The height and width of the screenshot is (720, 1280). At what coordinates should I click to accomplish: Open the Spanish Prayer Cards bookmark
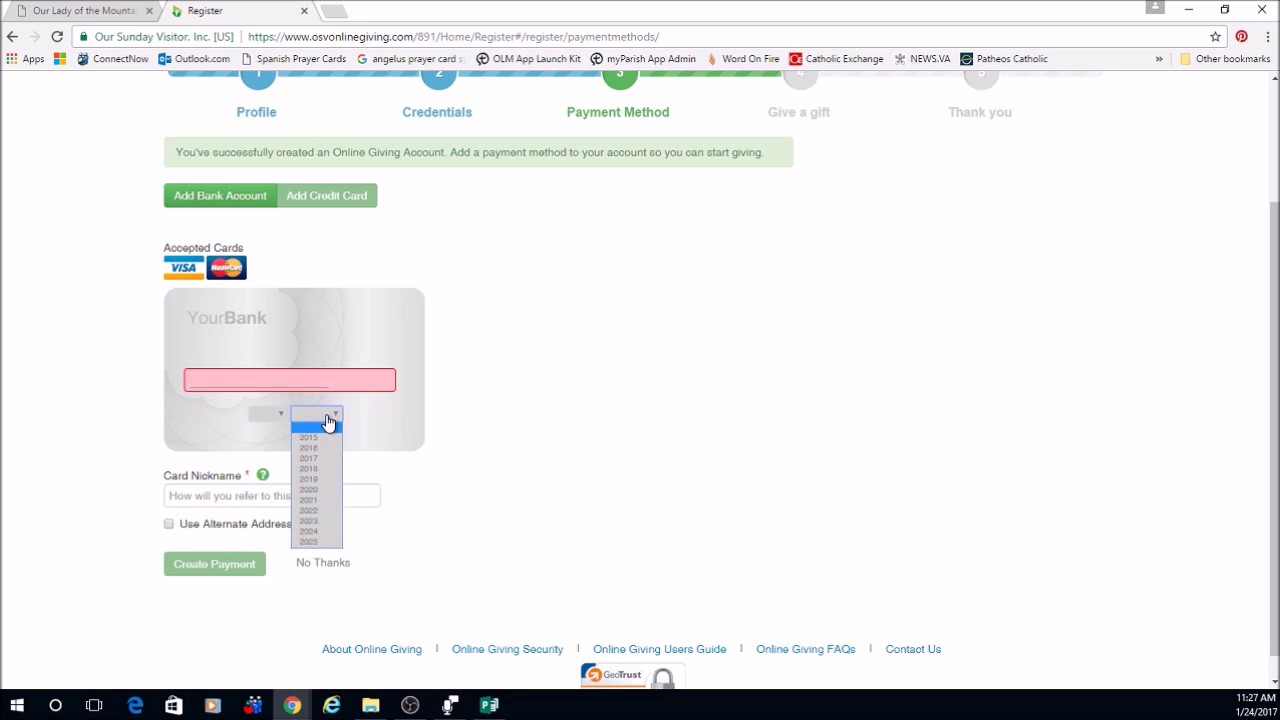pos(293,59)
